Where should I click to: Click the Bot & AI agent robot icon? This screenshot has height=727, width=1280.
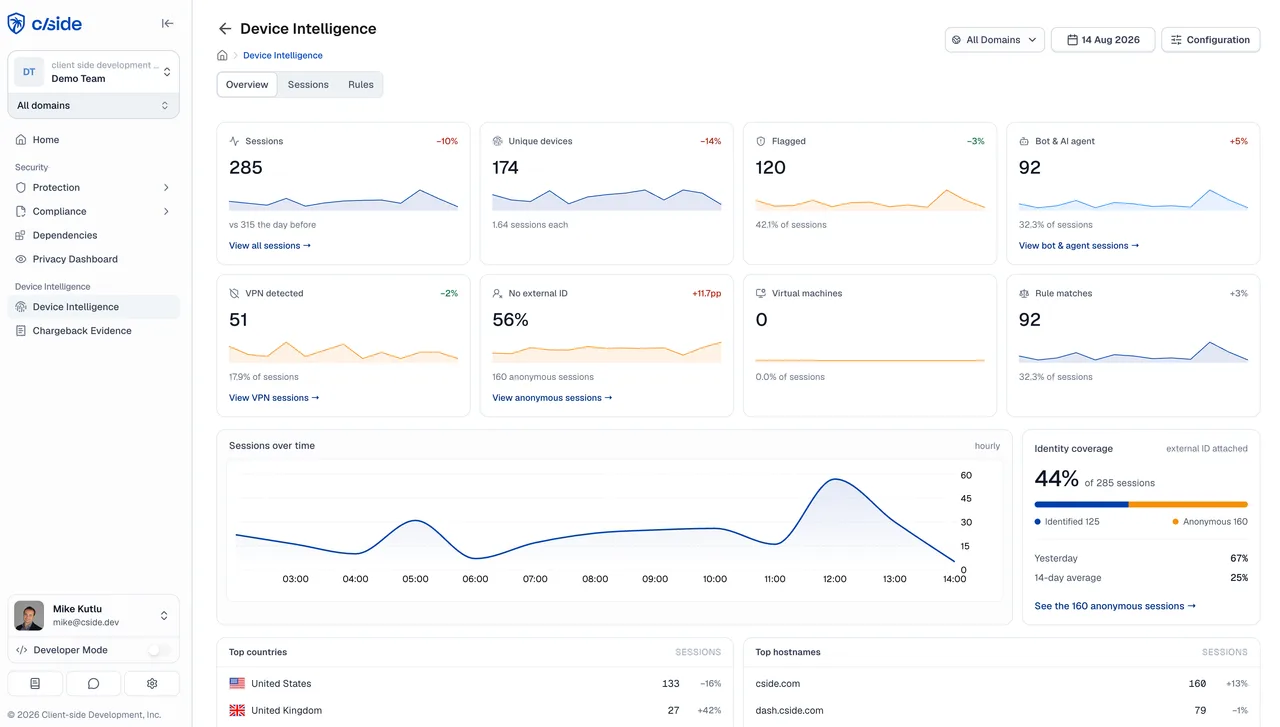(x=1024, y=142)
